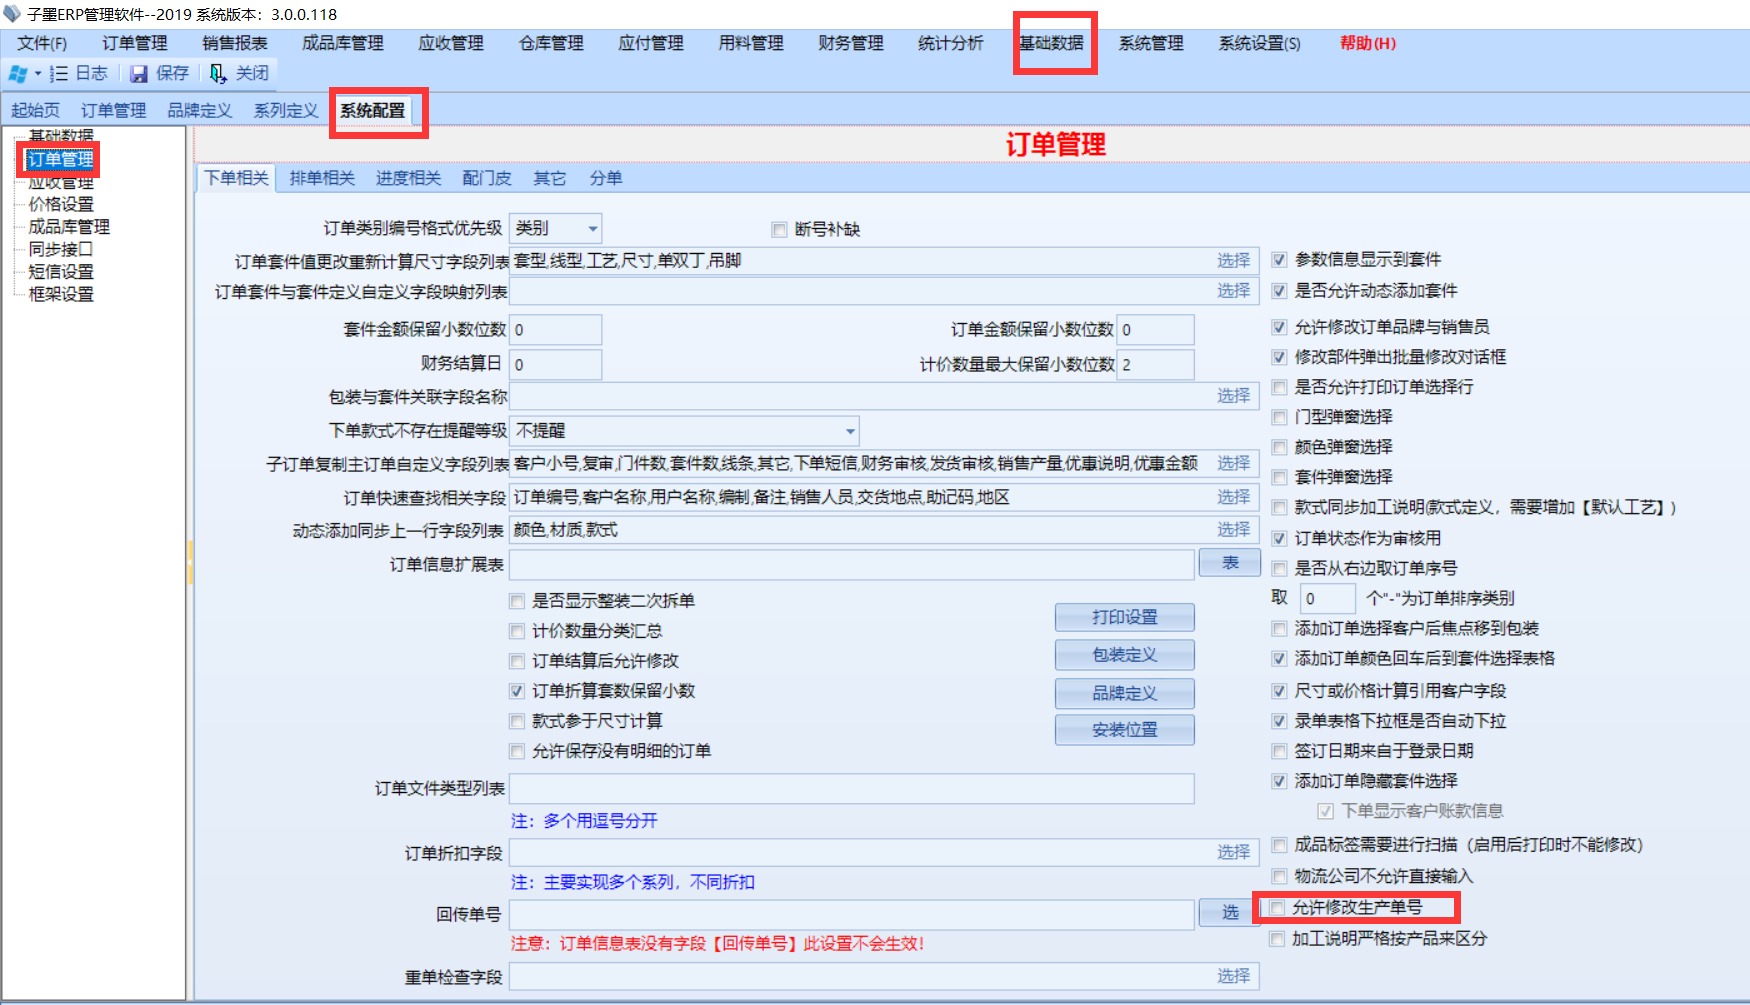Image resolution: width=1750 pixels, height=1005 pixels.
Task: Click the 安装位置 button
Action: (x=1124, y=730)
